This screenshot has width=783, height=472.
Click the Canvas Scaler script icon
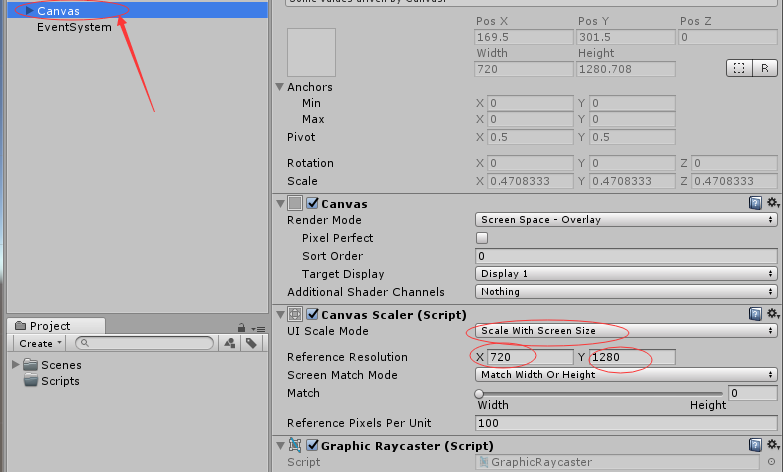[x=295, y=314]
